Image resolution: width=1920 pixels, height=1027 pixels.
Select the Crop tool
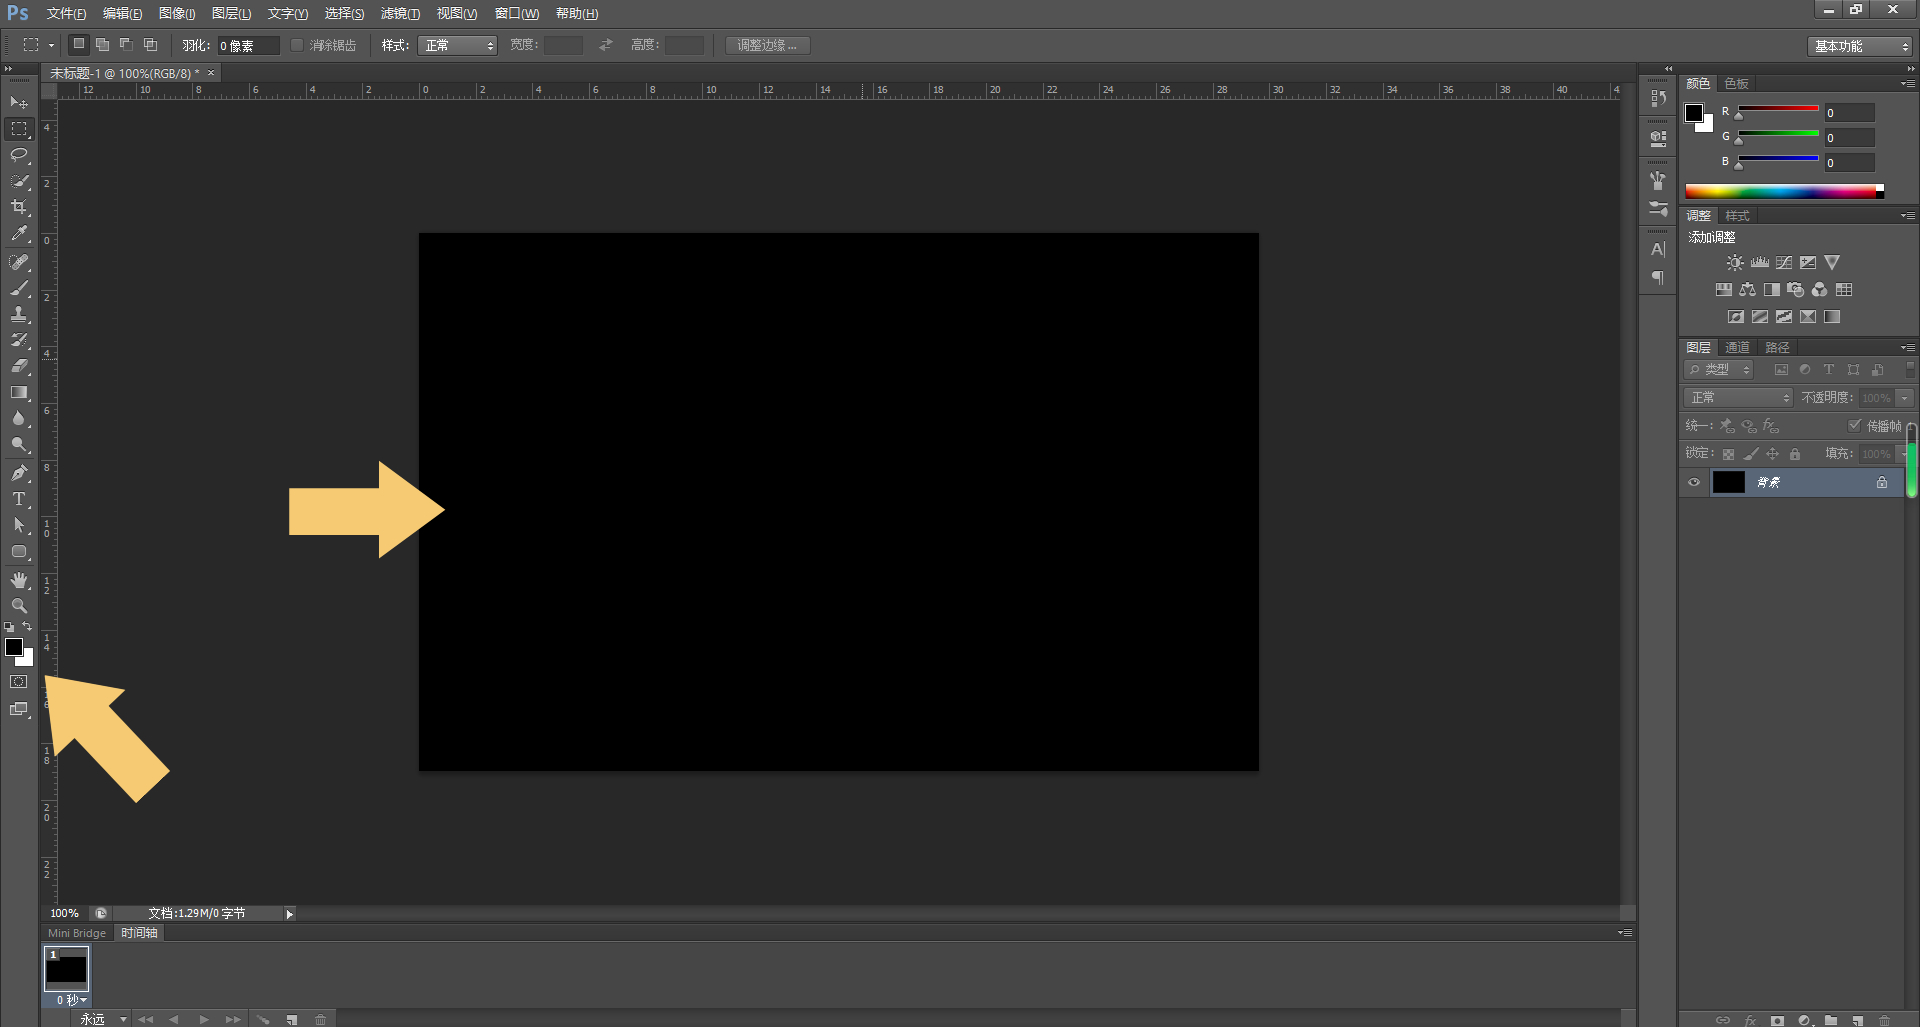pyautogui.click(x=19, y=207)
